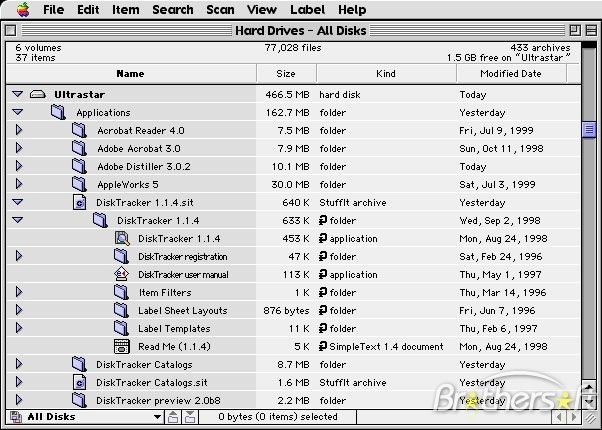Expand the Label Sheet Layouts folder
602x430 pixels.
pyautogui.click(x=18, y=310)
